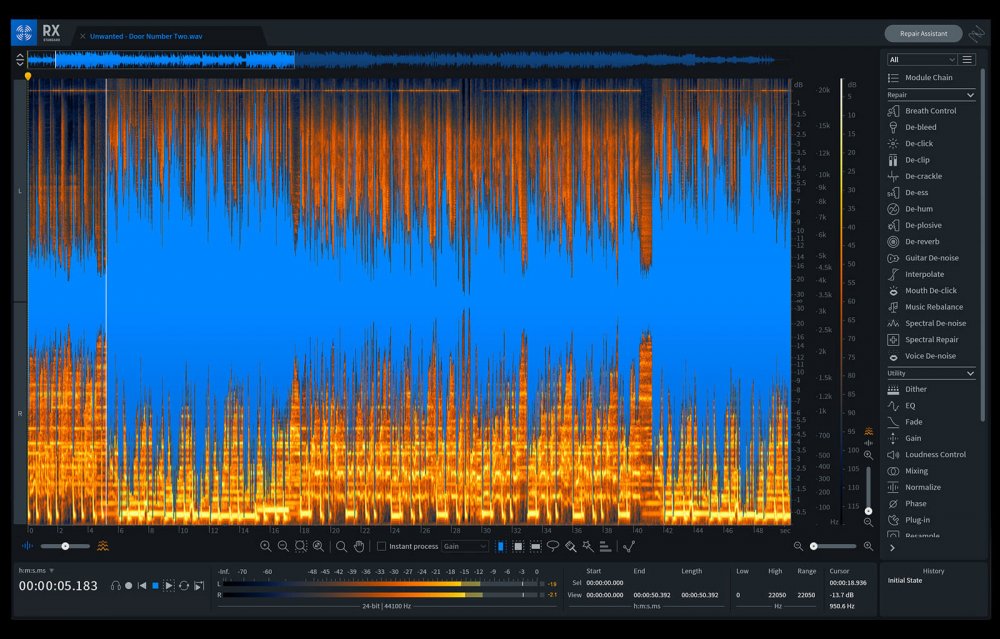This screenshot has width=1000, height=639.
Task: Open the Plug-in utility
Action: coord(909,520)
